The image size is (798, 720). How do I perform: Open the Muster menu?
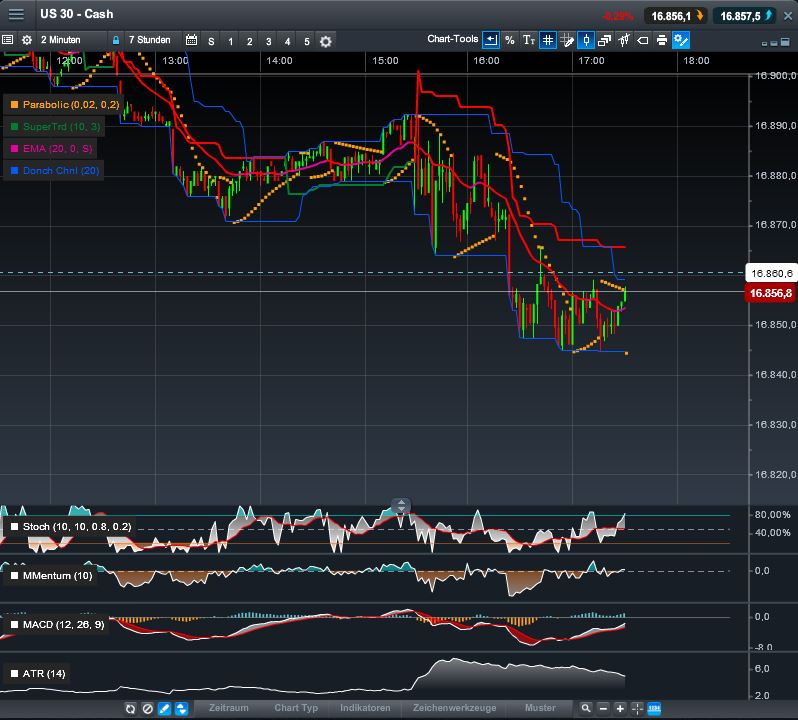540,708
